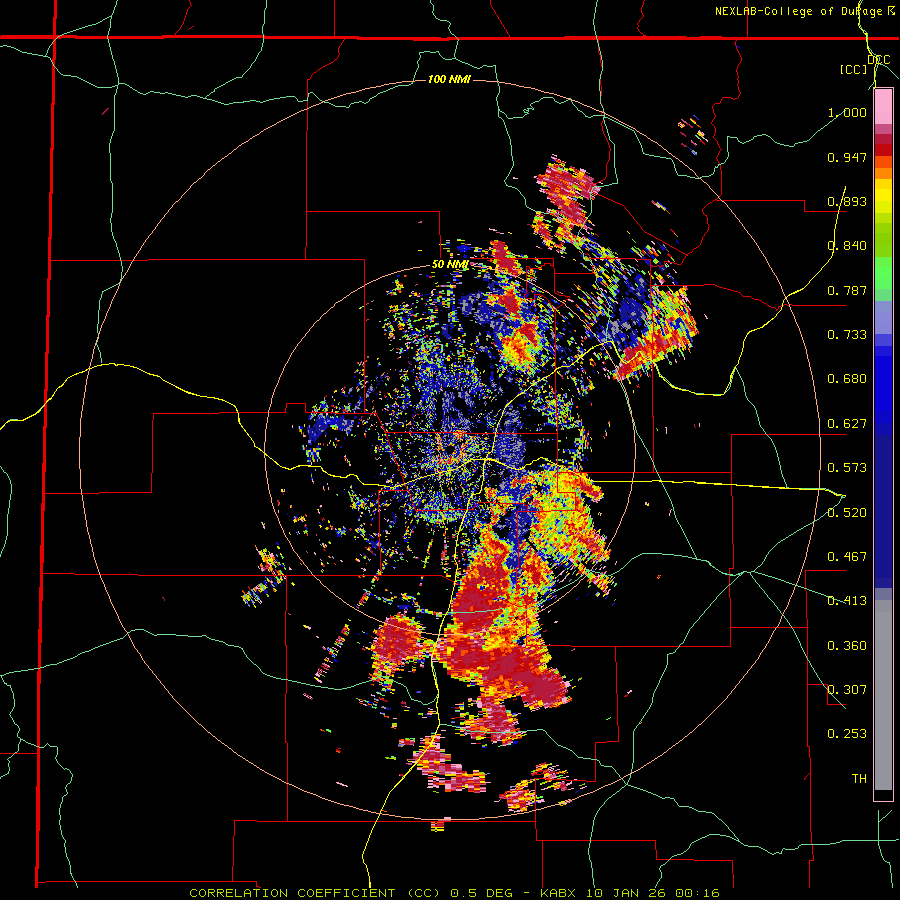Select the 0.520 legend value
The width and height of the screenshot is (900, 900).
point(847,512)
